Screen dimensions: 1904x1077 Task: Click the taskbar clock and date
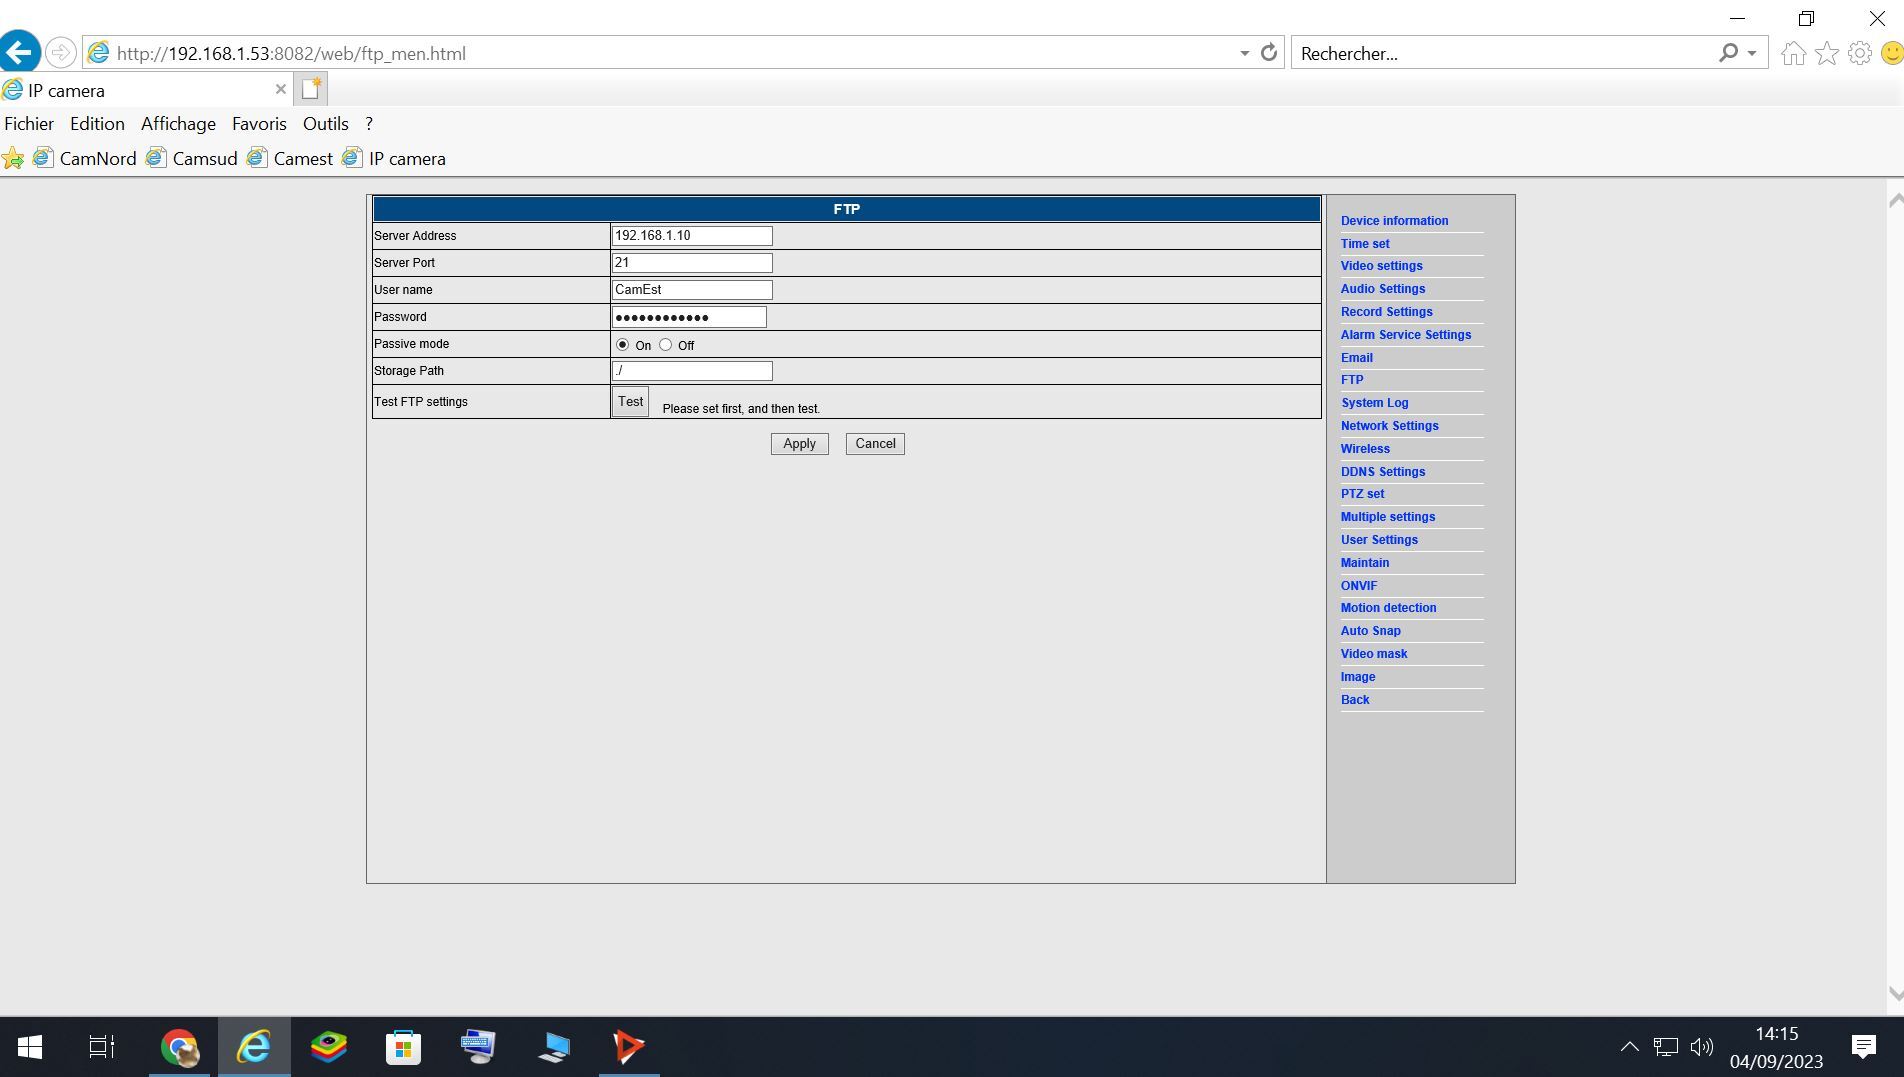click(1776, 1047)
